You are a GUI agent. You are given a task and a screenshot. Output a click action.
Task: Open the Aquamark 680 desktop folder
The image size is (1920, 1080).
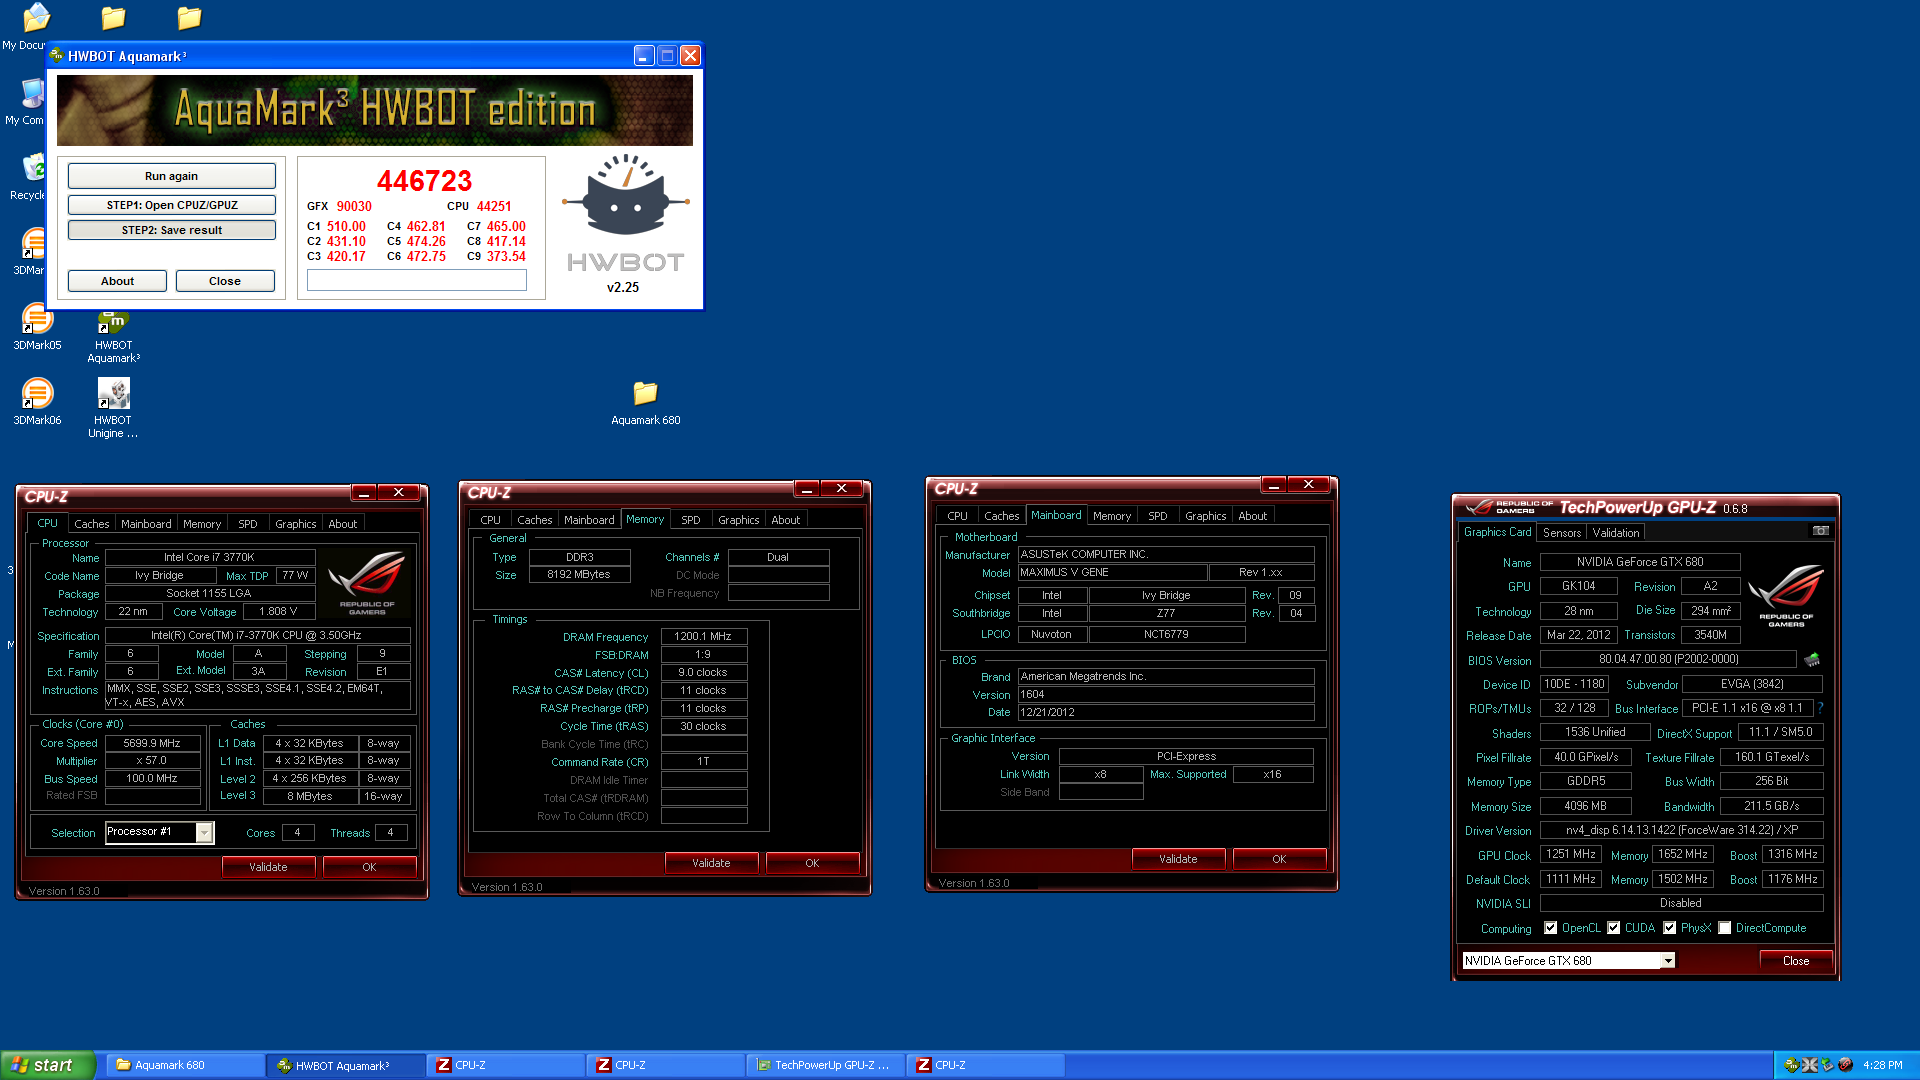click(645, 402)
